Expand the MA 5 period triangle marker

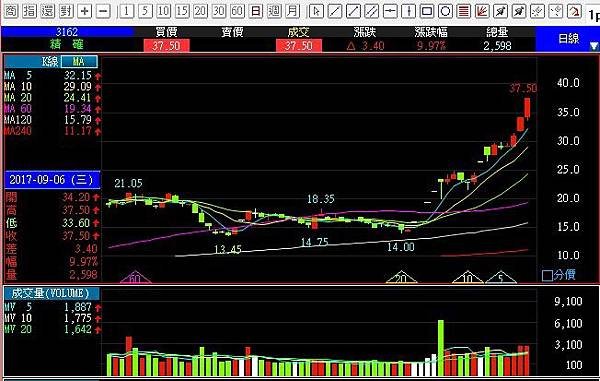tap(501, 278)
